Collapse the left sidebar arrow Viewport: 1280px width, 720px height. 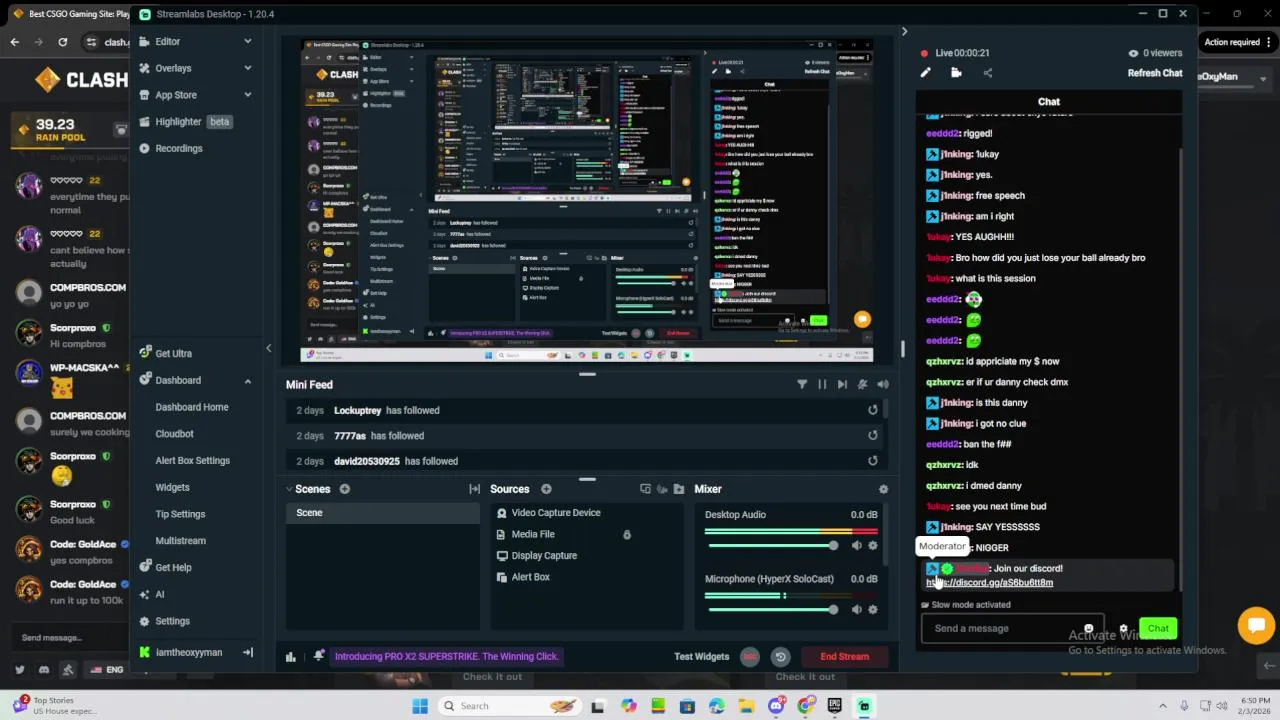pos(268,348)
